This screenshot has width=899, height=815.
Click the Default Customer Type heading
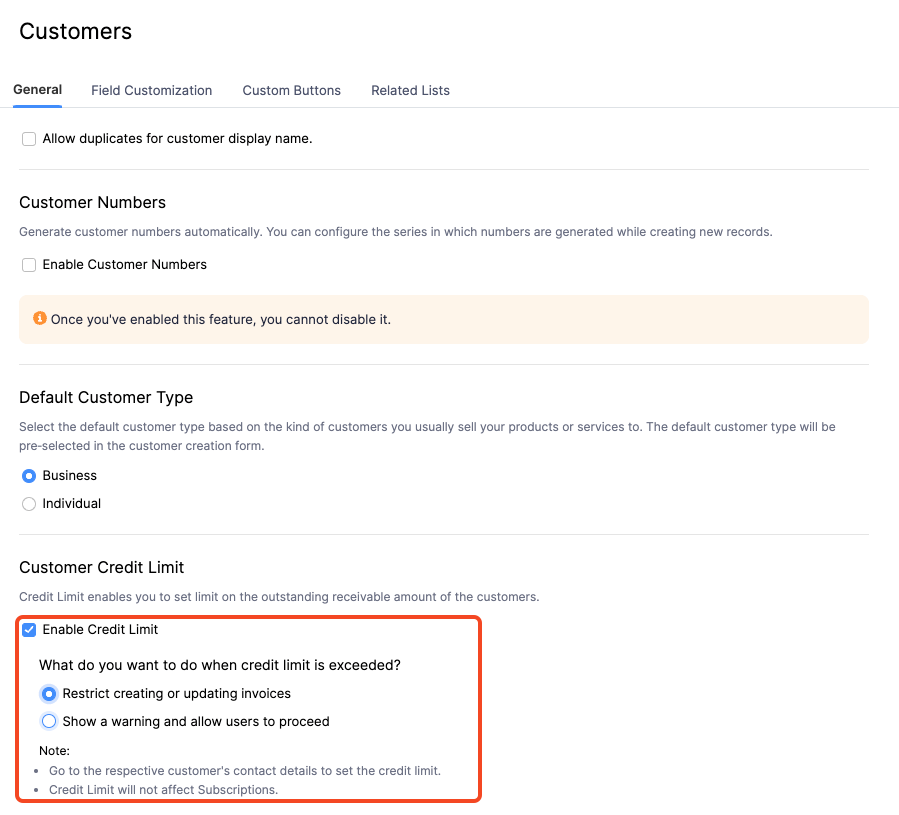coord(106,397)
